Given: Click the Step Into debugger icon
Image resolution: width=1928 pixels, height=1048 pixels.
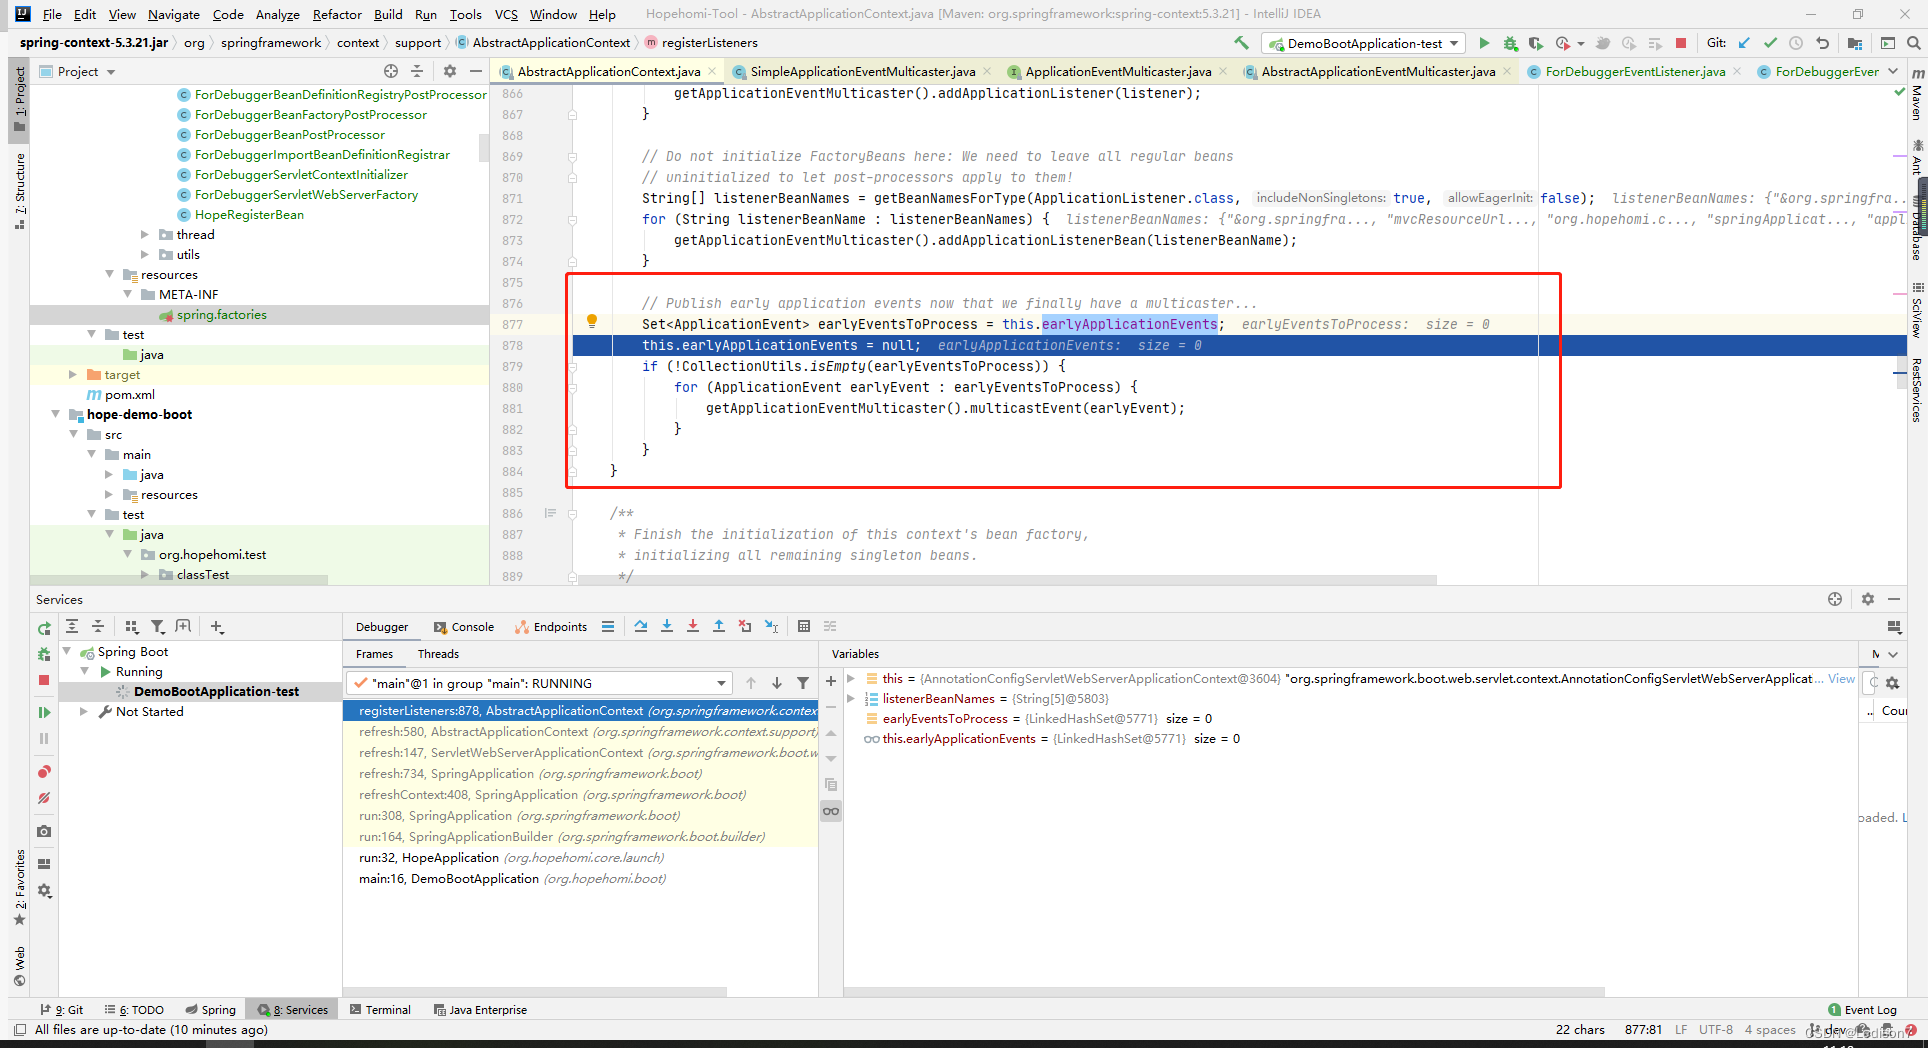Looking at the screenshot, I should [667, 626].
